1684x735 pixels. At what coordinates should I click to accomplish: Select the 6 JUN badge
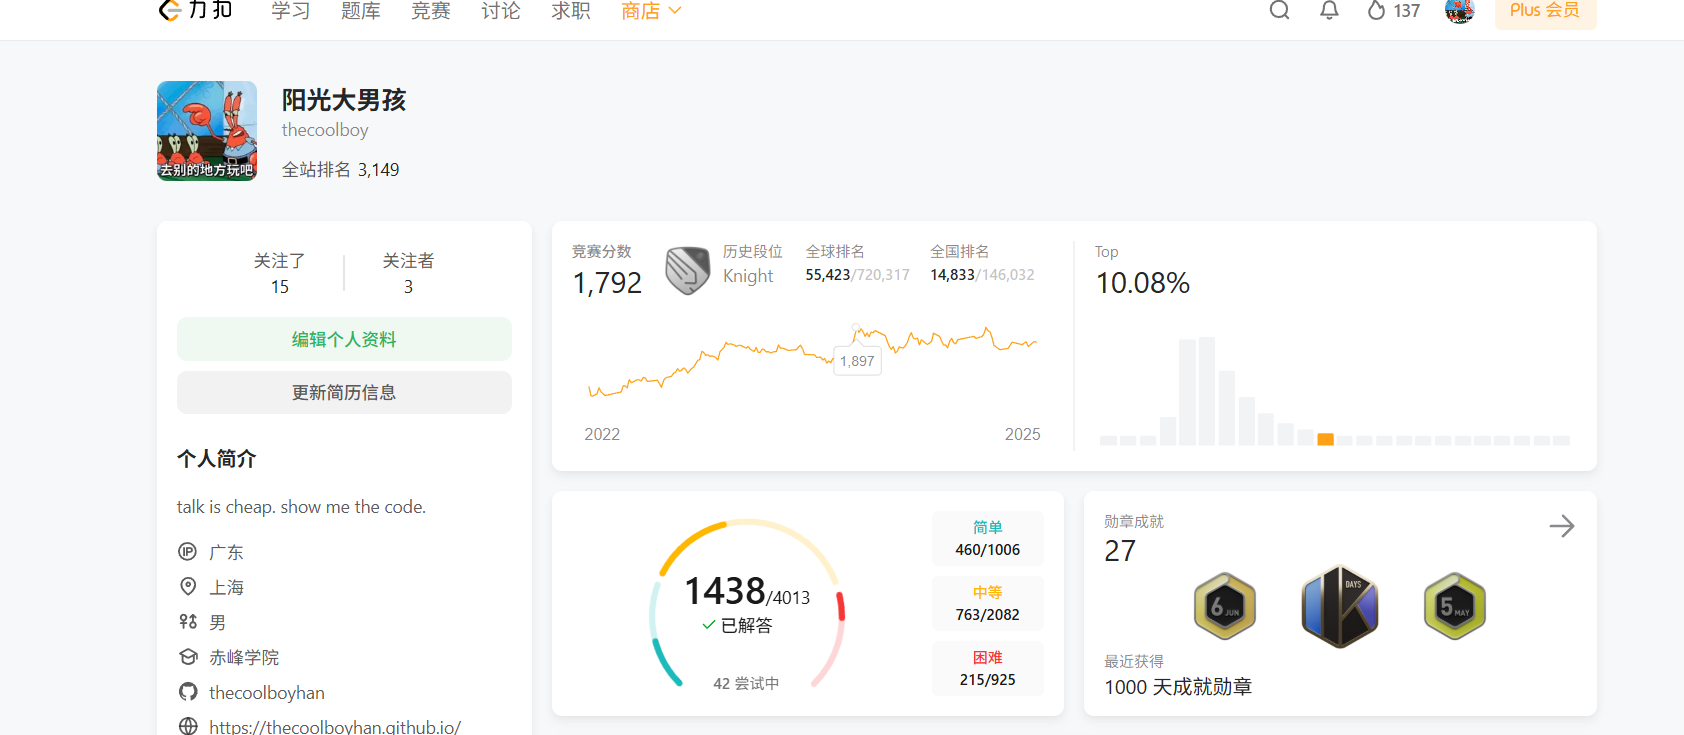[1224, 606]
